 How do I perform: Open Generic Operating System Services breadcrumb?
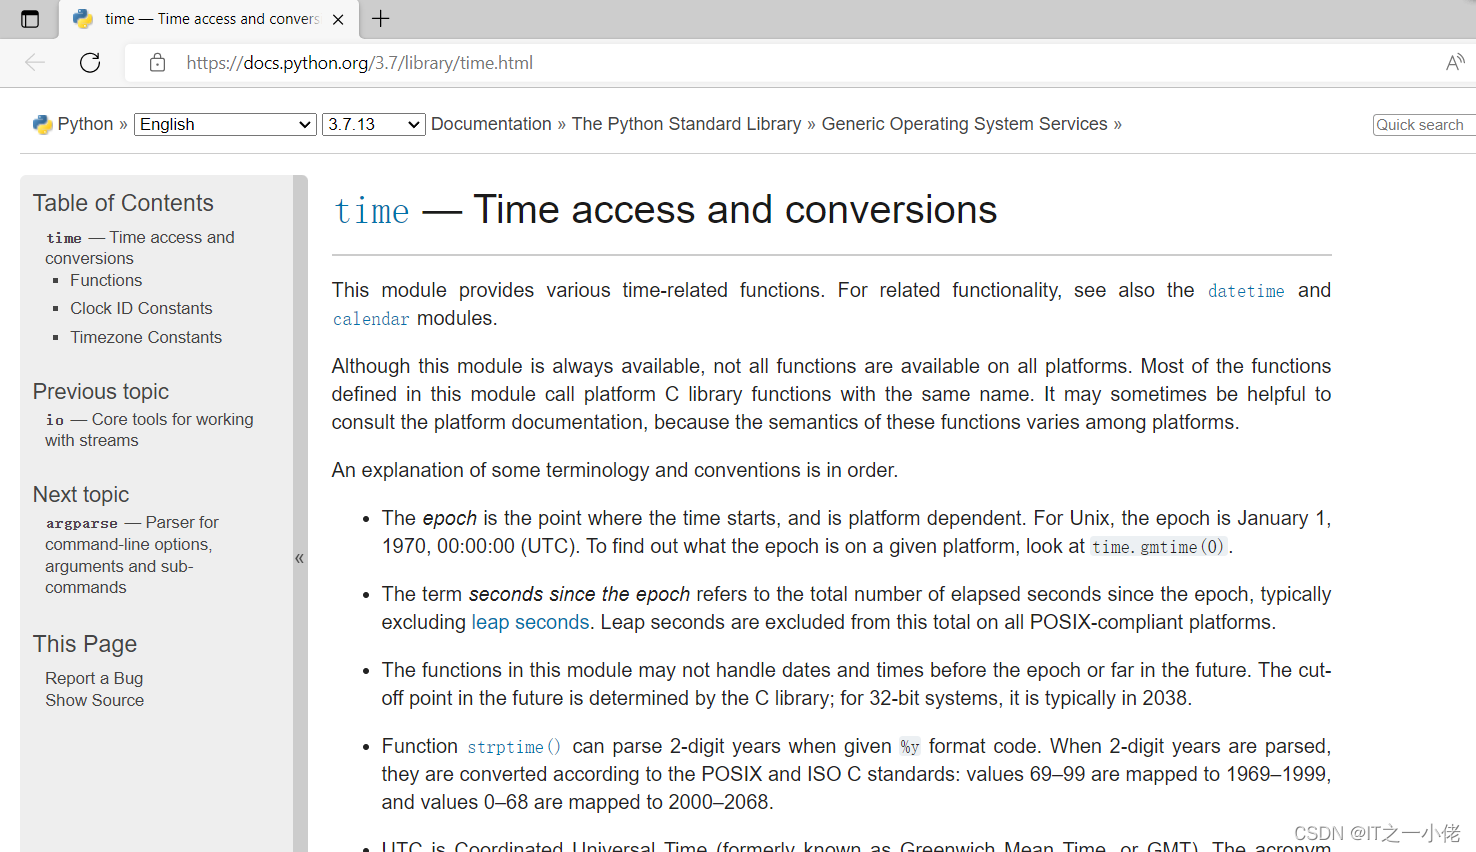[964, 124]
